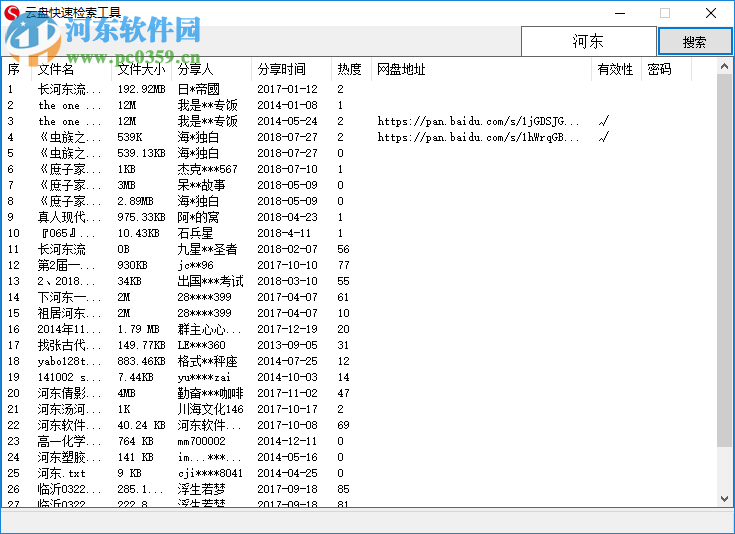
Task: Select row 25 河东.txt file name
Action: coord(61,473)
